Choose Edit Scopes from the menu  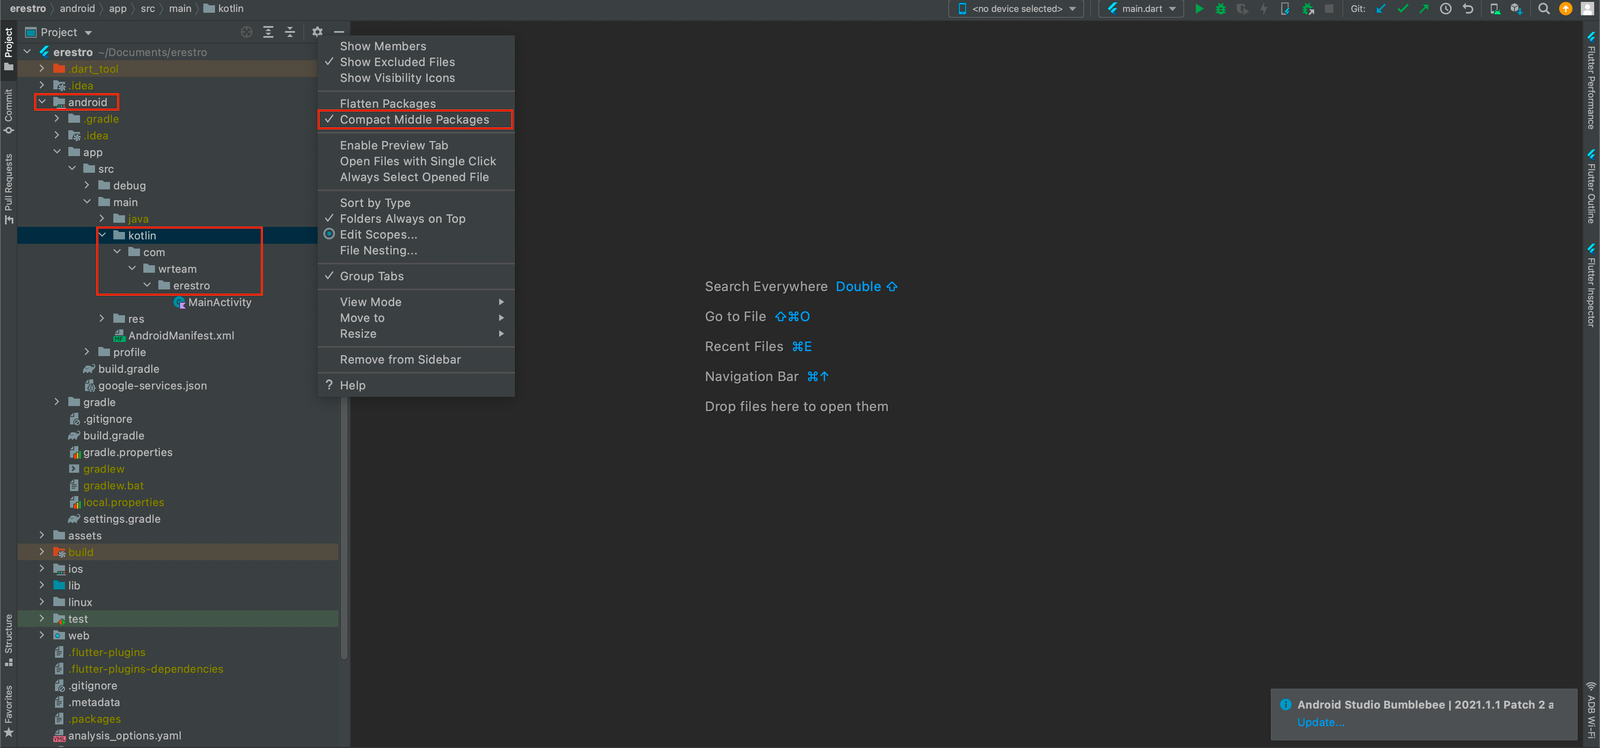[x=378, y=235]
